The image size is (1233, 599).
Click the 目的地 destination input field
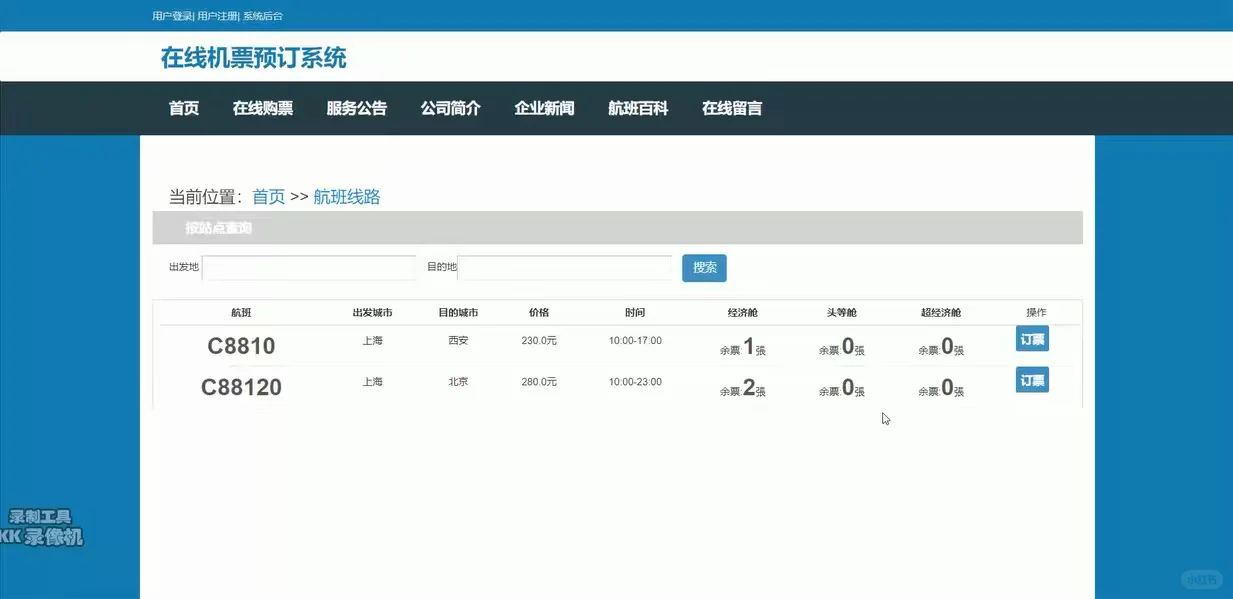(x=565, y=267)
